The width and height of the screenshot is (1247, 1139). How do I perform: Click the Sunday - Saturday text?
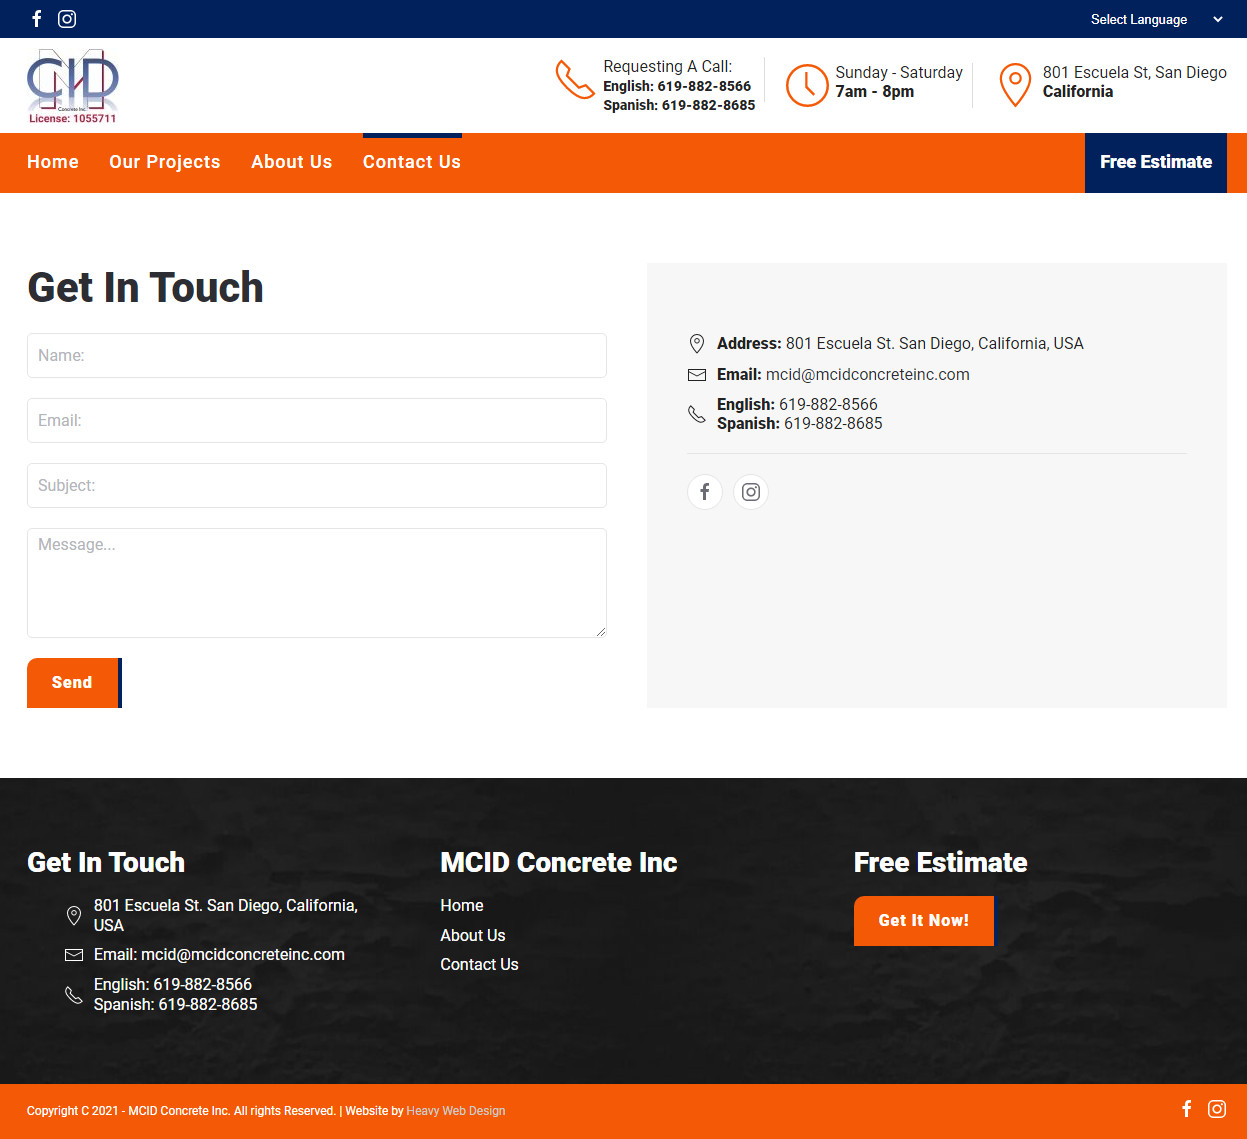point(899,72)
